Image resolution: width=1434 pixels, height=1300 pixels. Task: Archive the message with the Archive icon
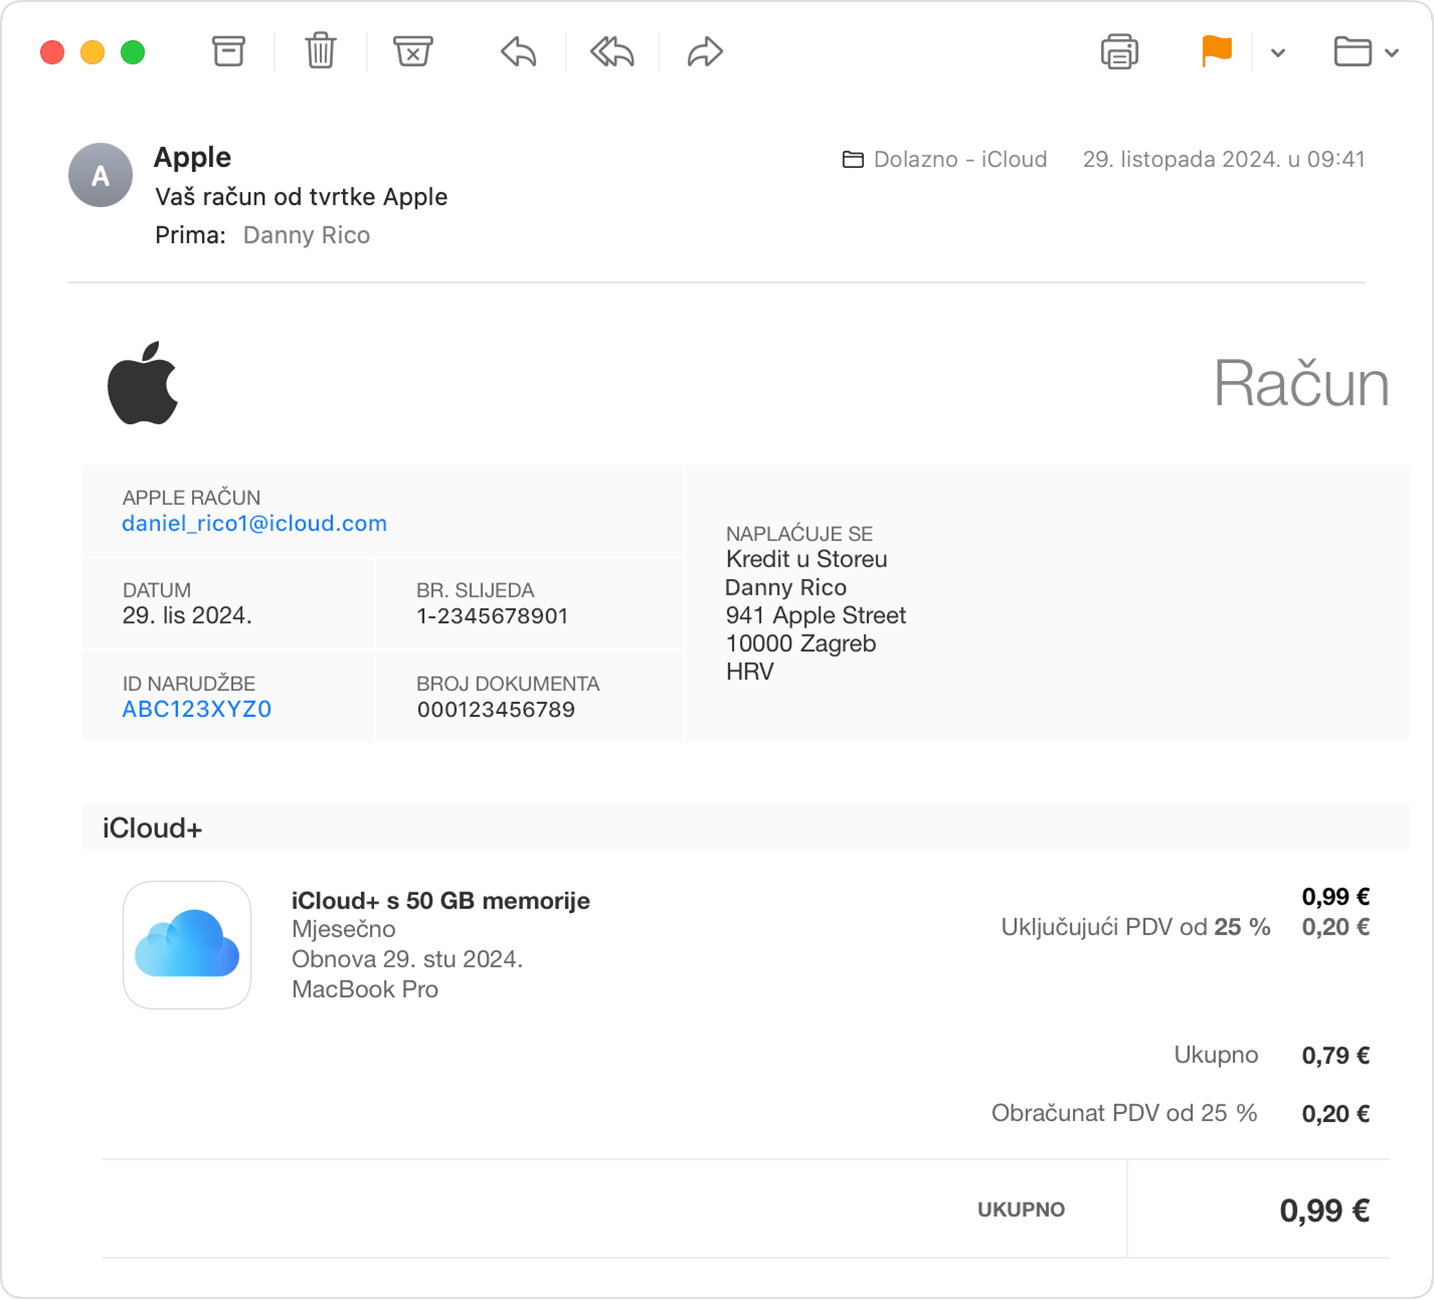(228, 51)
